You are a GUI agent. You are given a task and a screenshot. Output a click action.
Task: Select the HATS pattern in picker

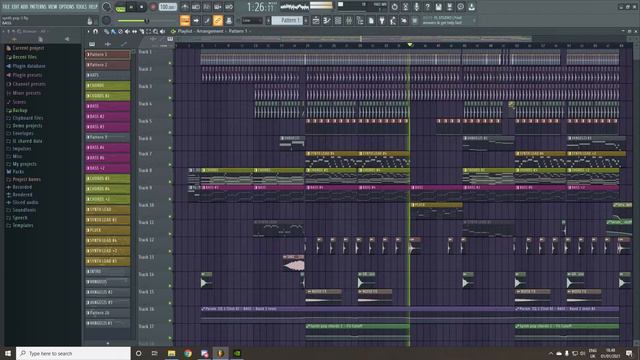[108, 75]
